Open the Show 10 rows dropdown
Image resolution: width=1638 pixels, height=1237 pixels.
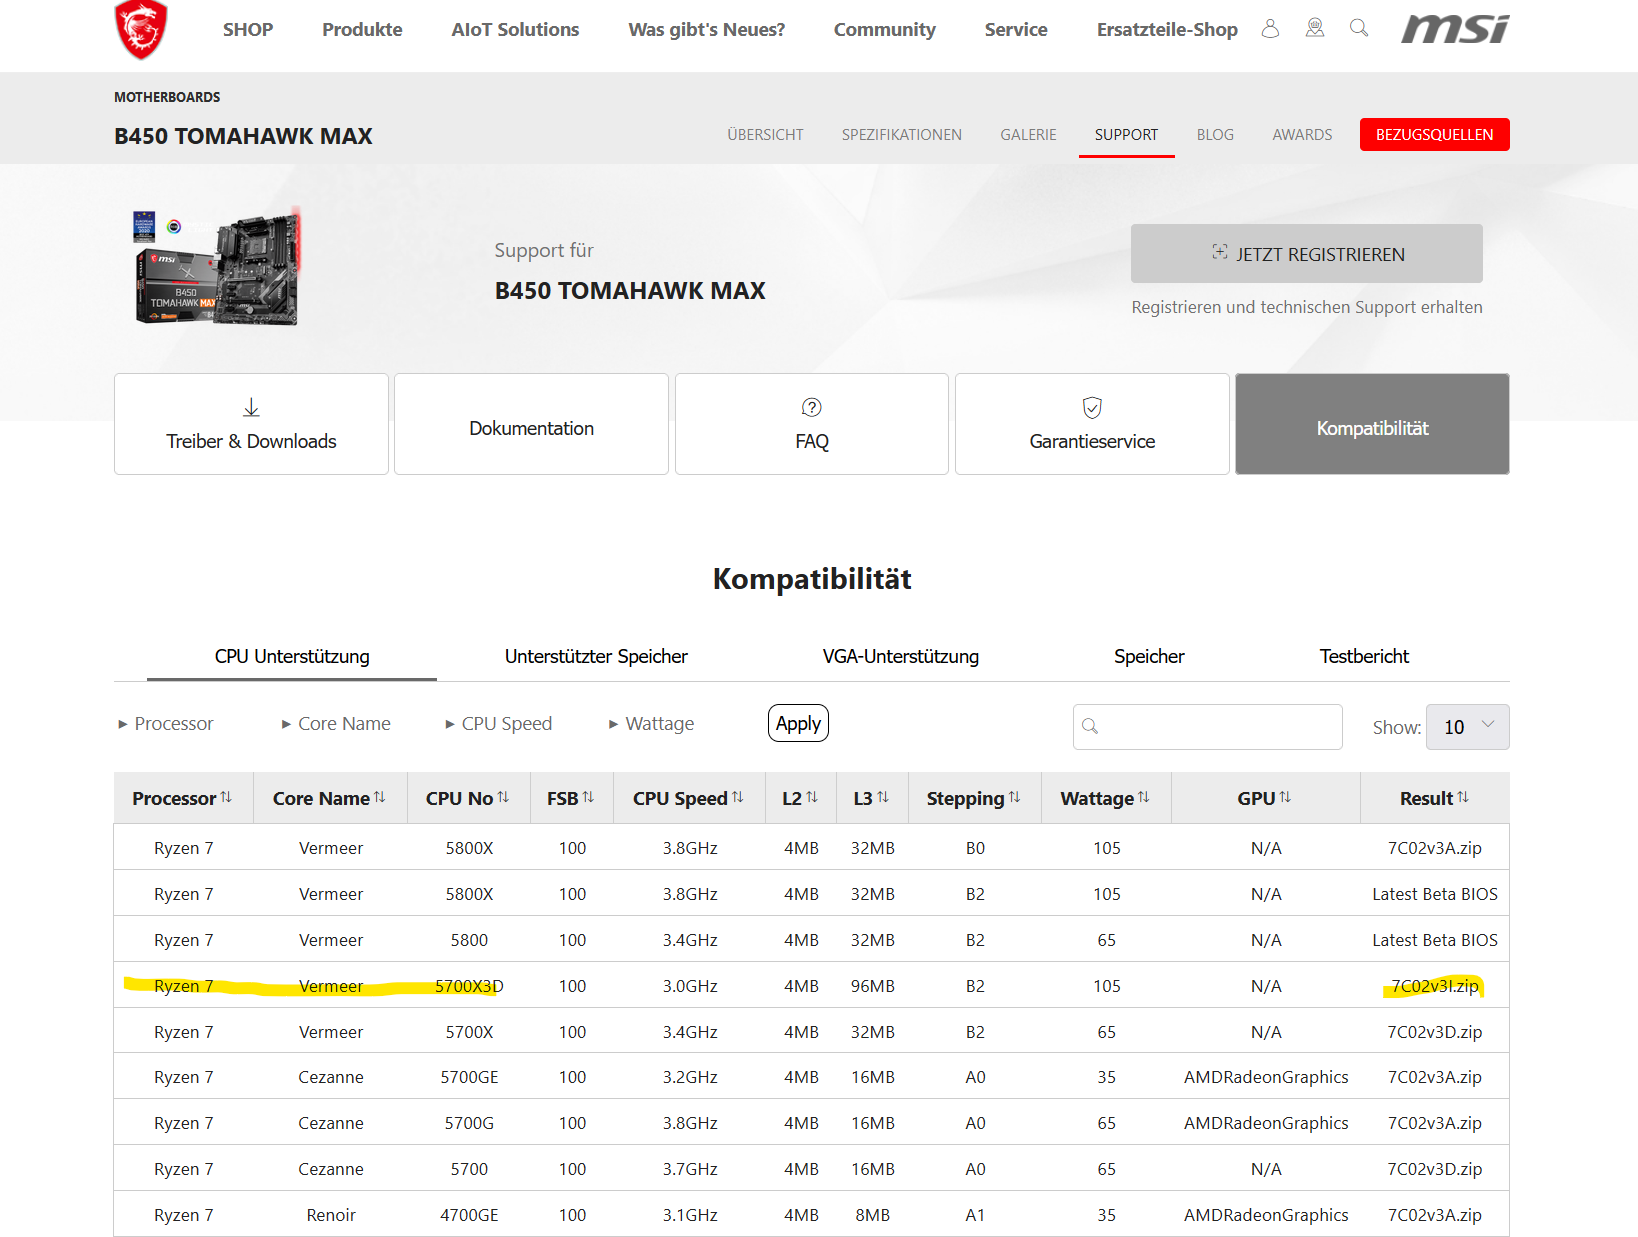tap(1468, 727)
